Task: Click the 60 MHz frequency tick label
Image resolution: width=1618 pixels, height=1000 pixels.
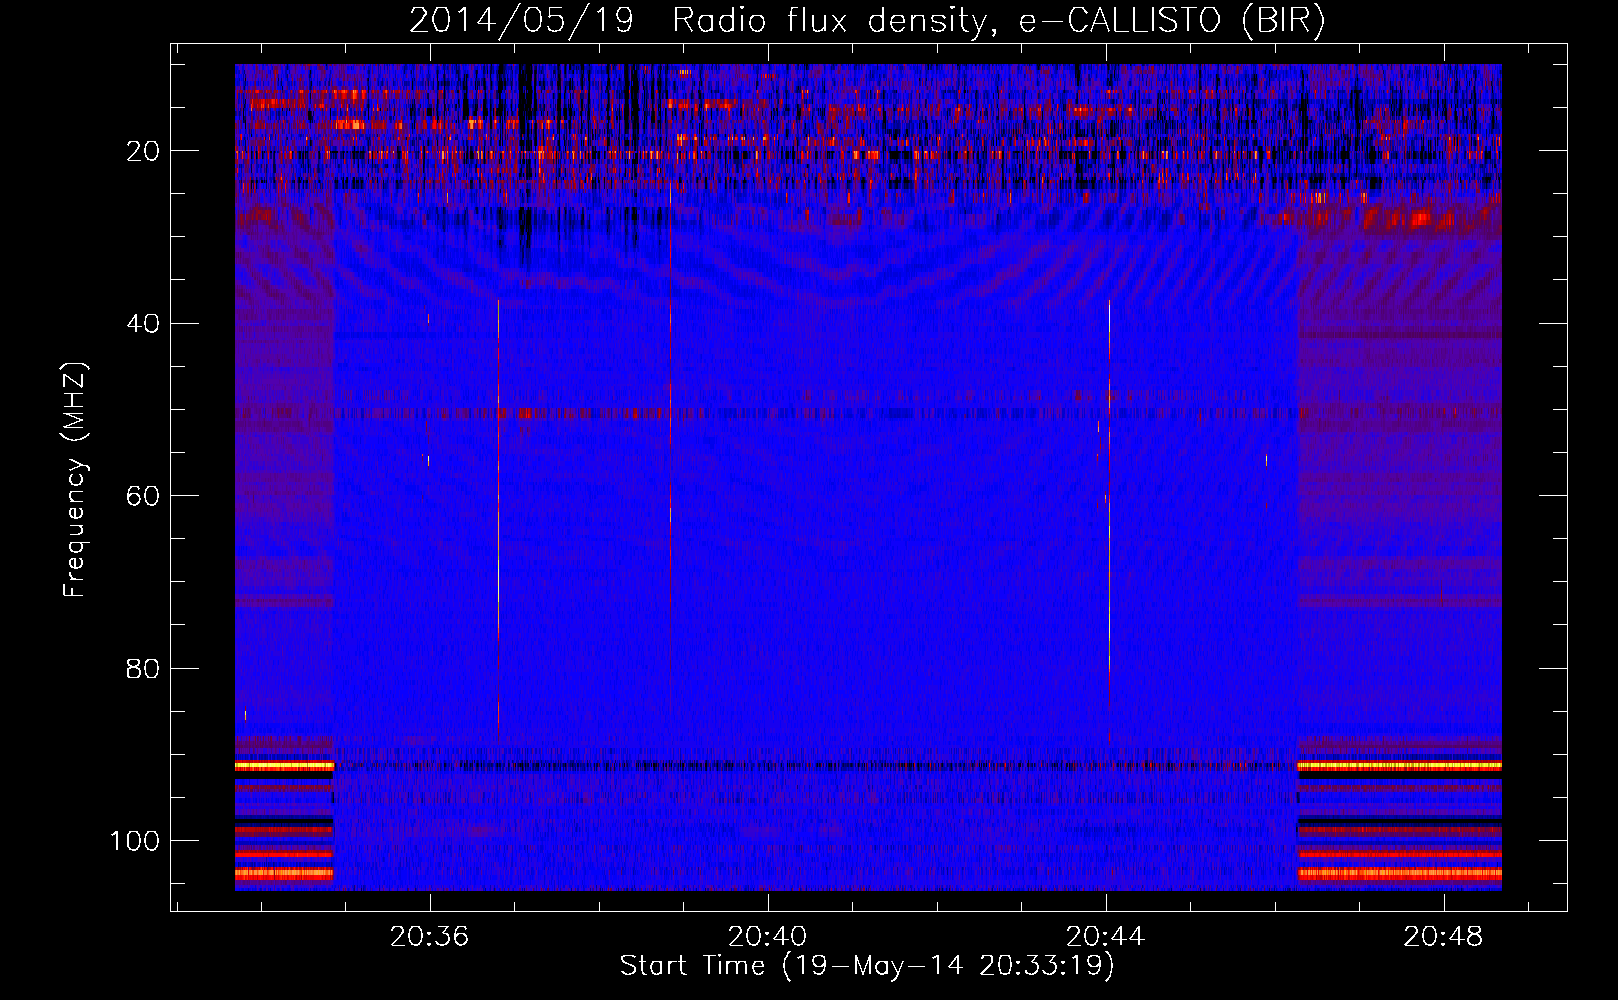Action: coord(144,496)
